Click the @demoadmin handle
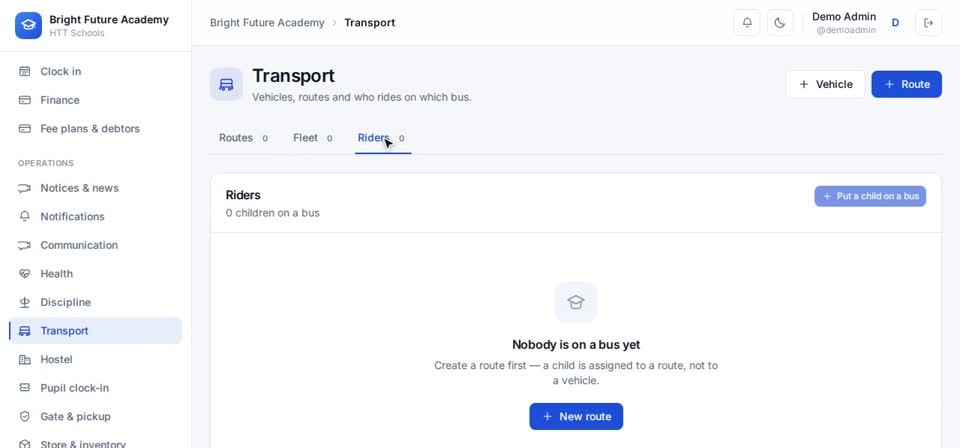 tap(846, 30)
